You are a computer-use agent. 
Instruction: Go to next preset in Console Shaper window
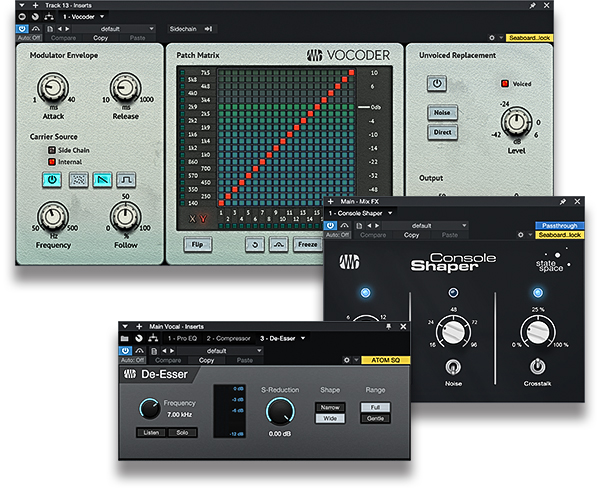click(x=377, y=226)
